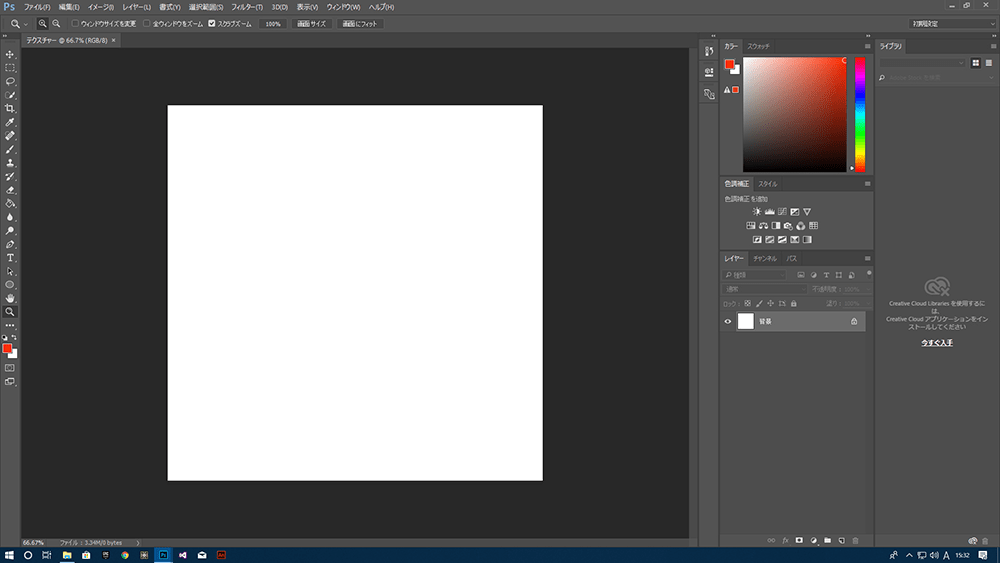This screenshot has height=563, width=1000.
Task: Click the 今すぐ入手 link
Action: click(936, 343)
